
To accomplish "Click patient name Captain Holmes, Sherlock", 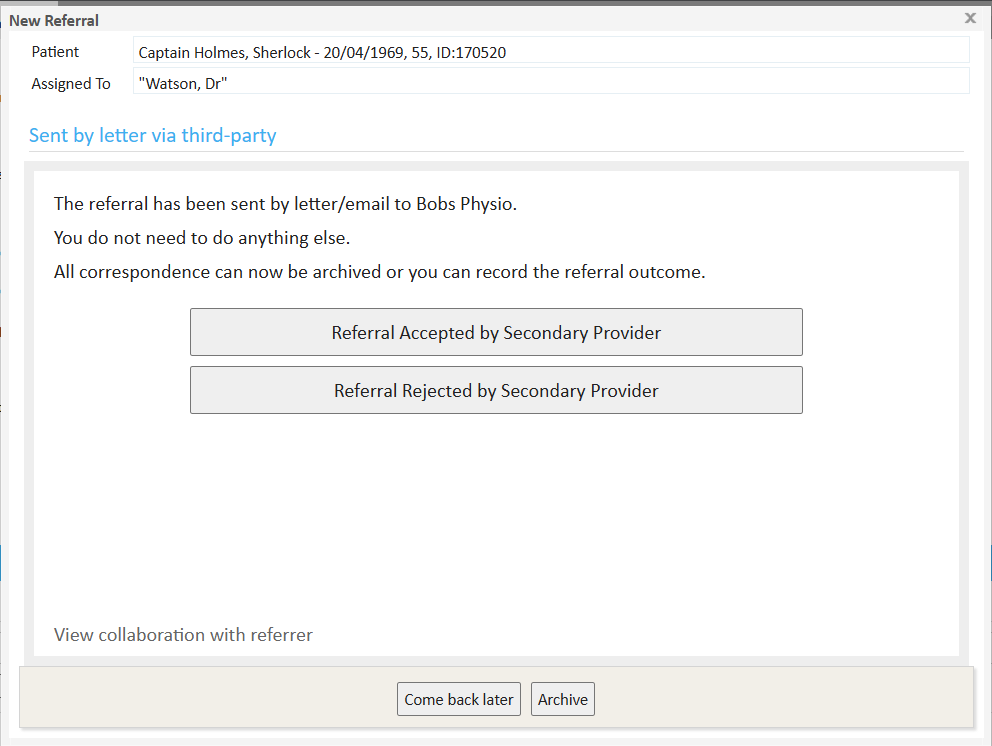I will (224, 52).
